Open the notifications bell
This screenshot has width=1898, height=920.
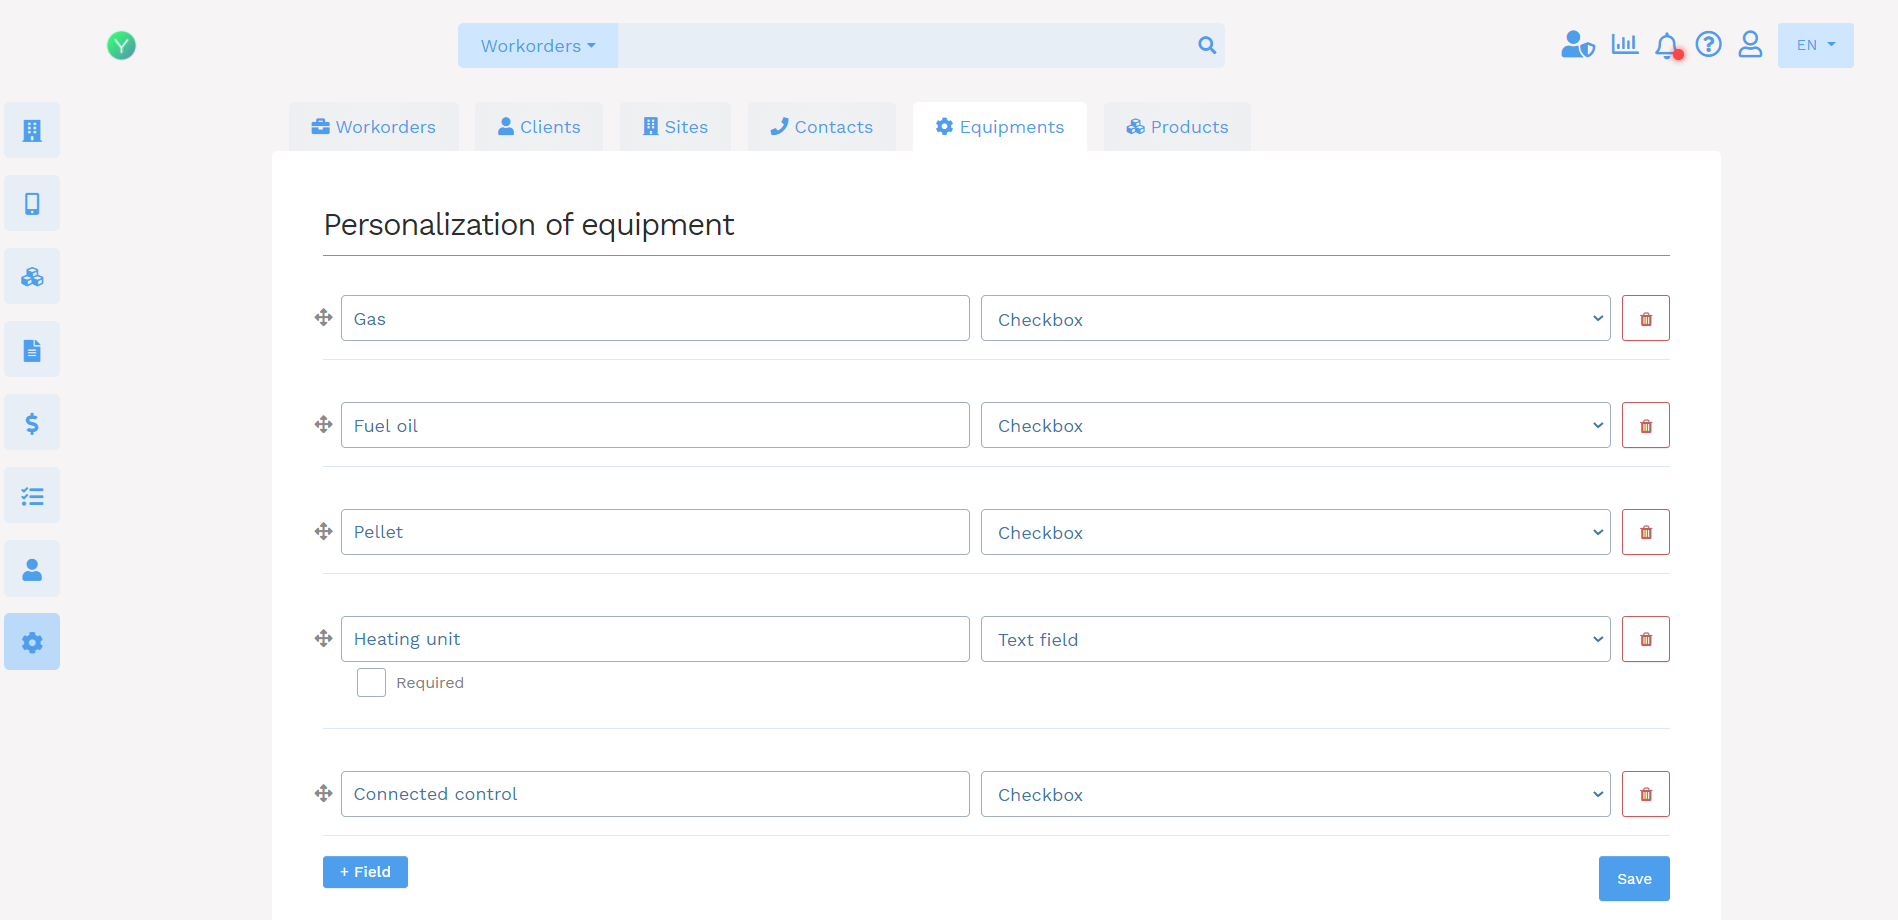click(1667, 45)
